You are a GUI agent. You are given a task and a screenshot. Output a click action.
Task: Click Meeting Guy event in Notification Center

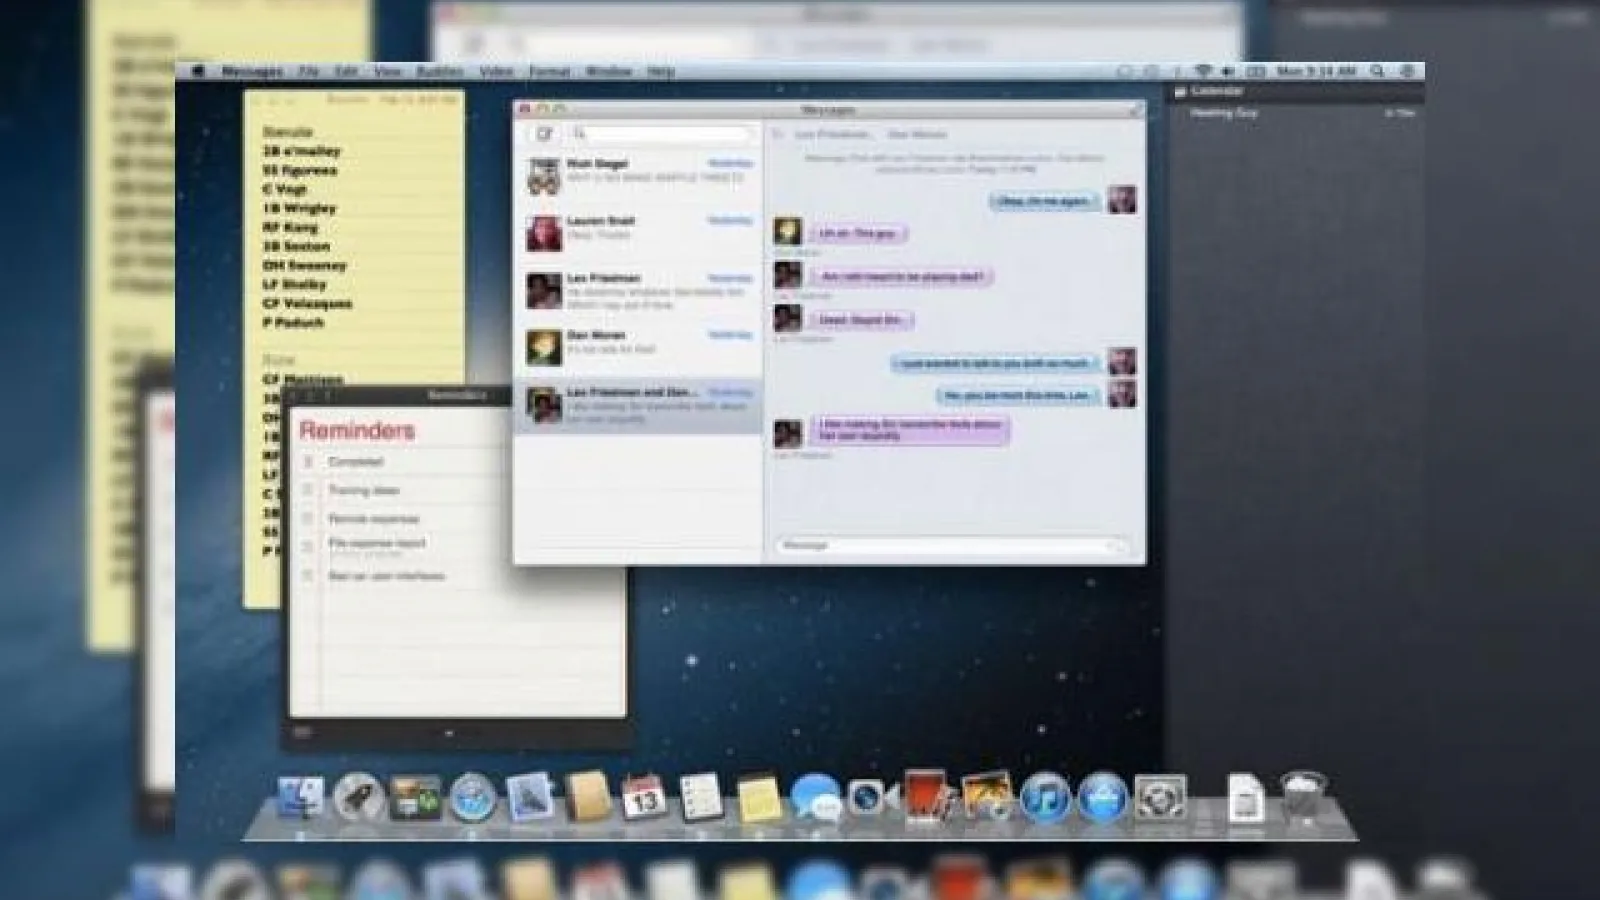[x=1223, y=113]
